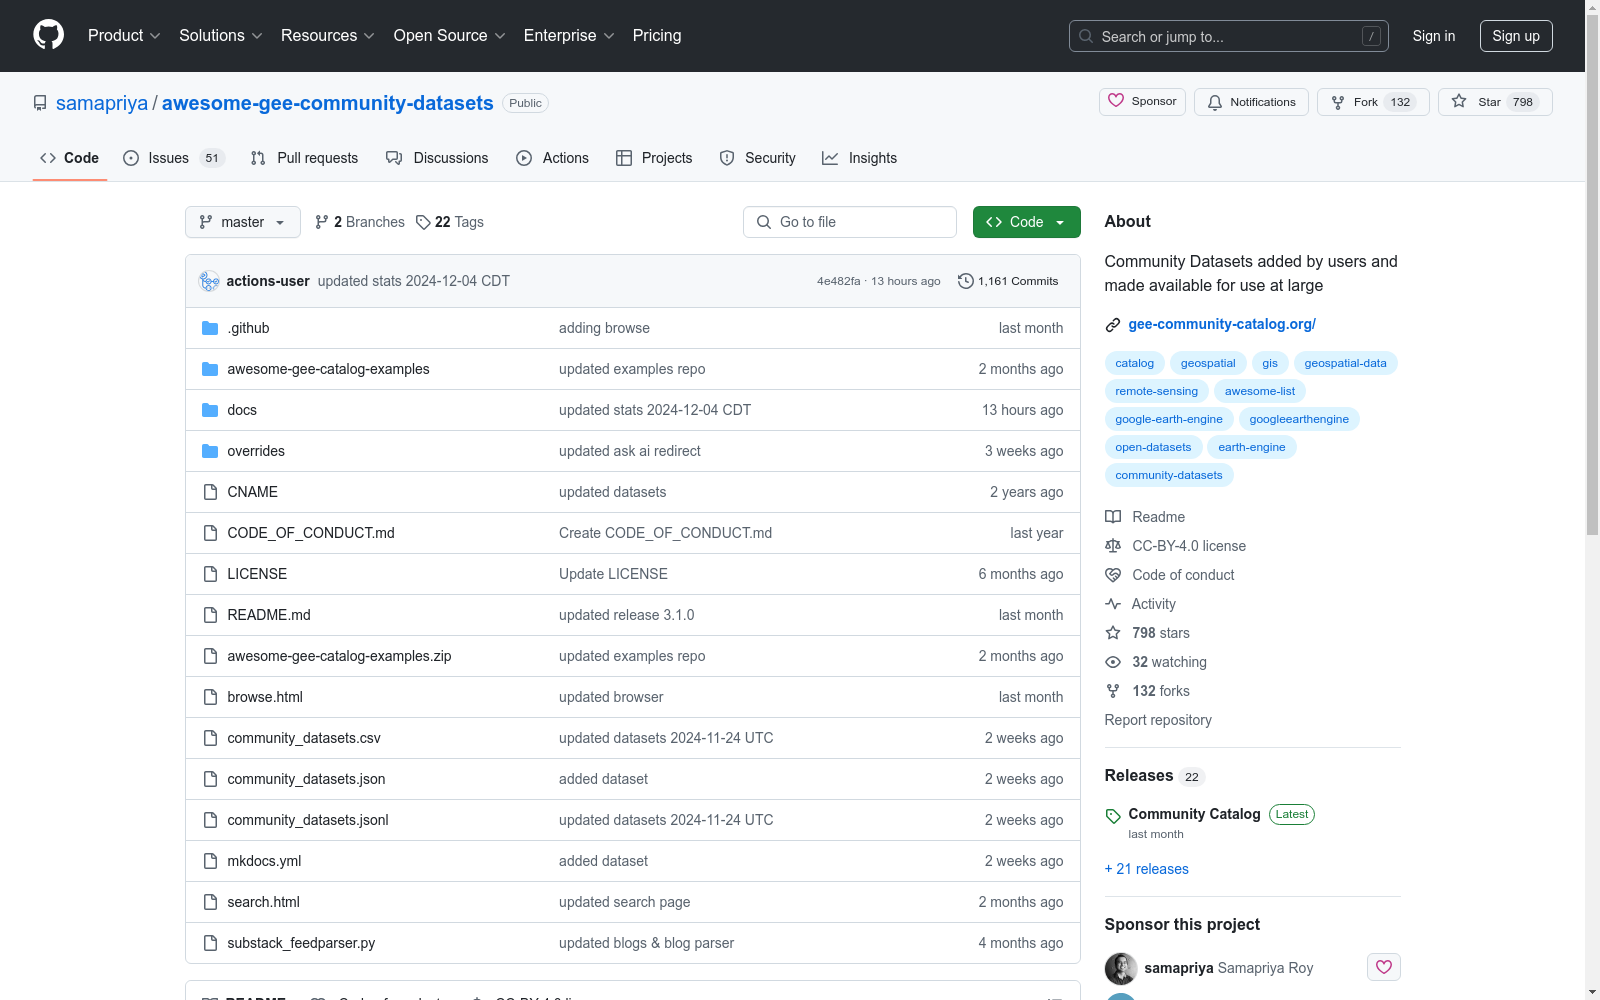Click the repository icon beside samapriya

click(x=40, y=103)
